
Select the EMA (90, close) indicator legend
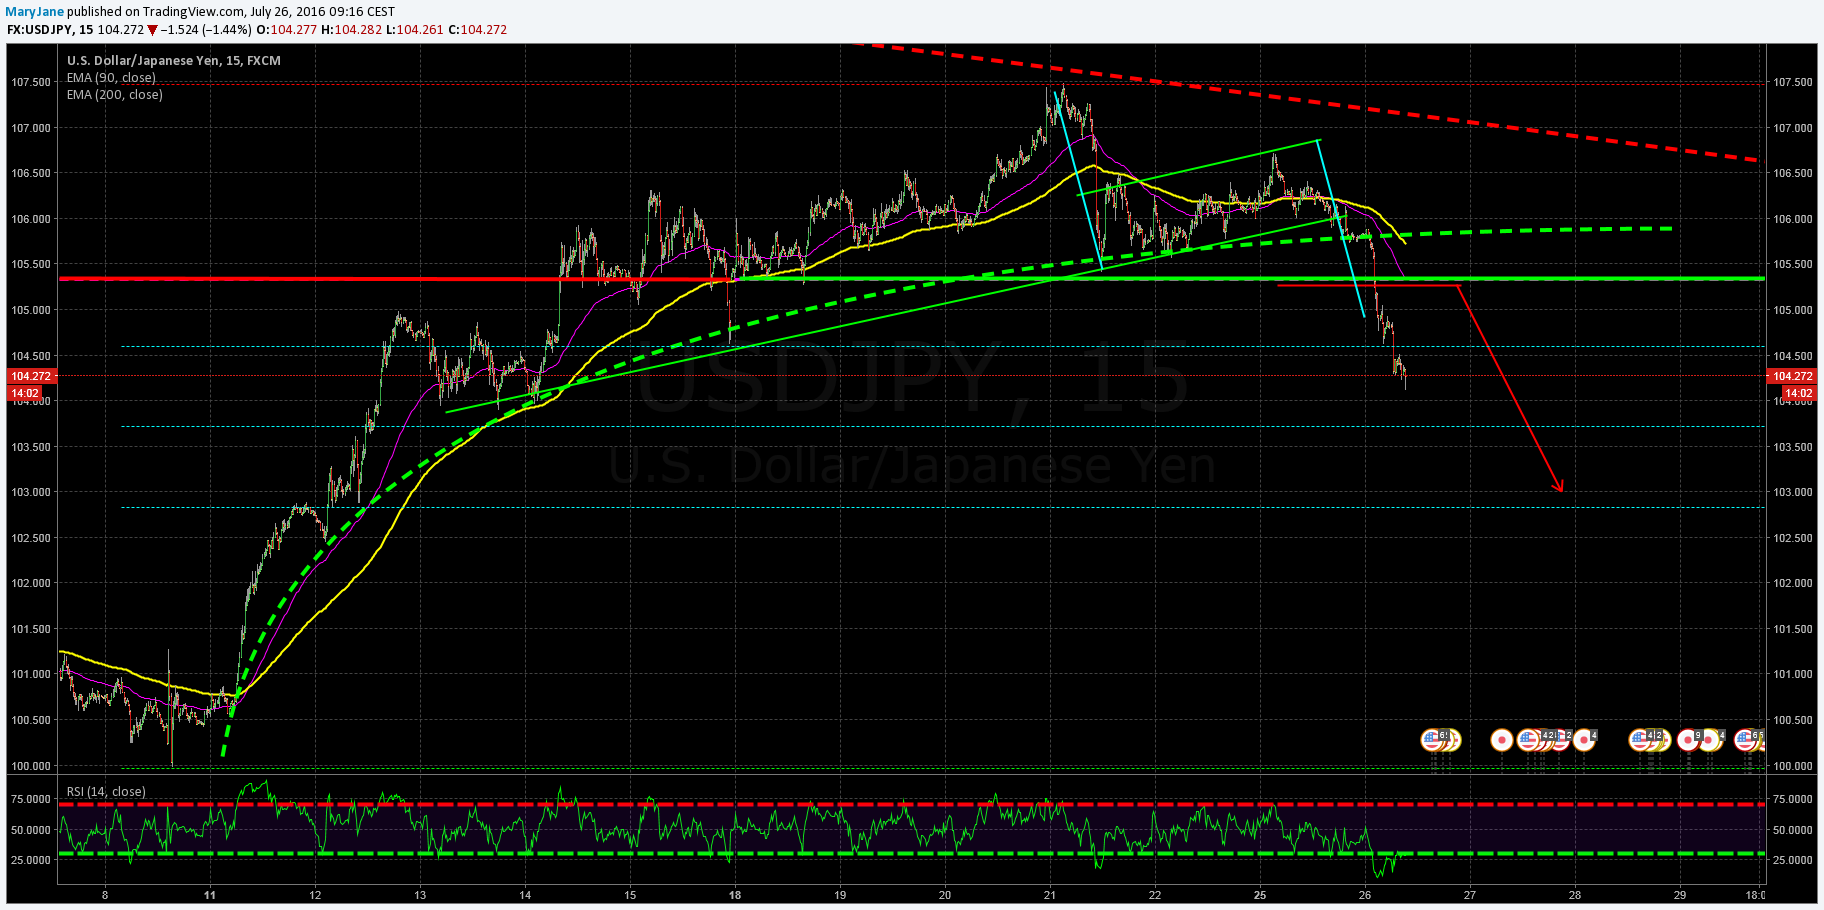111,78
